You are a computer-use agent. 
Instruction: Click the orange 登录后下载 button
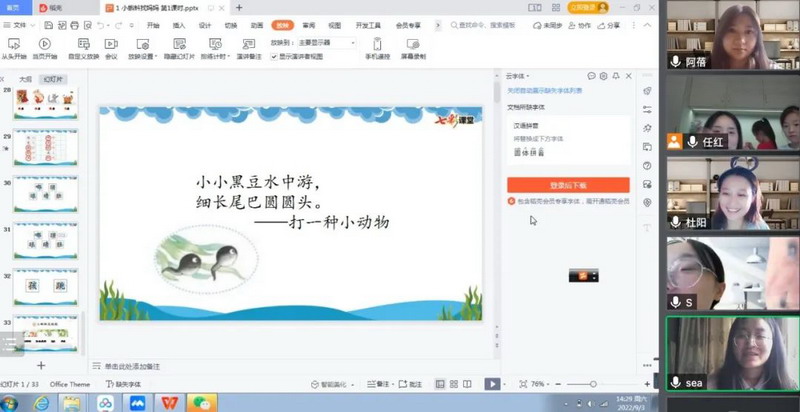568,185
